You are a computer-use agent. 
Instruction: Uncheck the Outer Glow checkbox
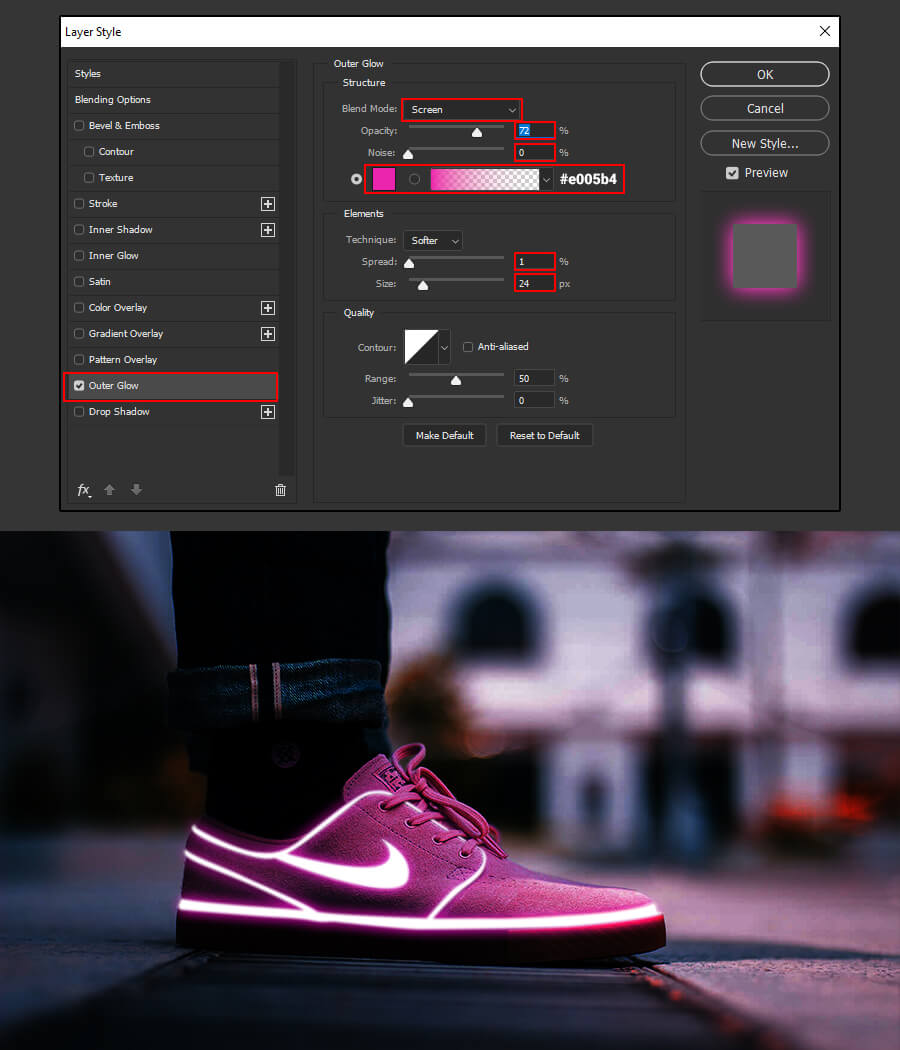click(79, 386)
